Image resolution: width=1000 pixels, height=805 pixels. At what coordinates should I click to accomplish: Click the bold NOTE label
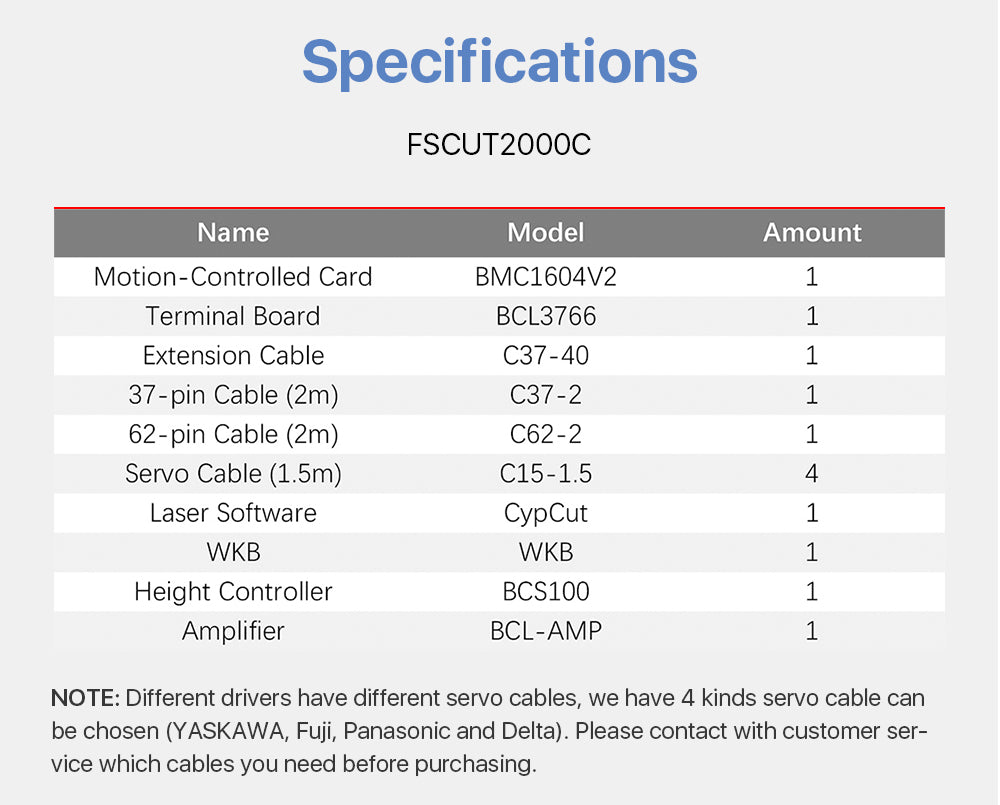click(x=85, y=697)
